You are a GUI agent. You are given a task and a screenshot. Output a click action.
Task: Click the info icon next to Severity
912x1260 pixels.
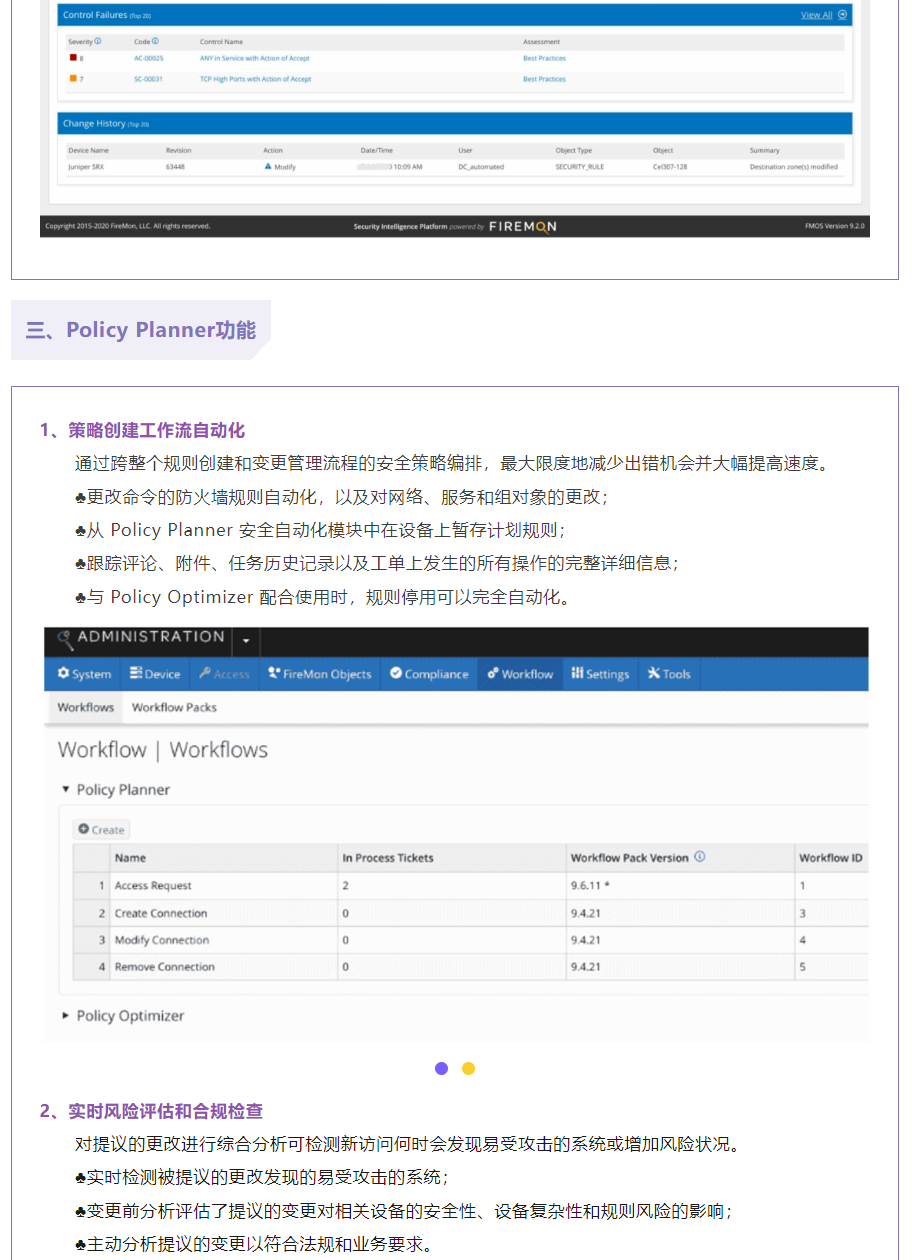click(x=98, y=42)
